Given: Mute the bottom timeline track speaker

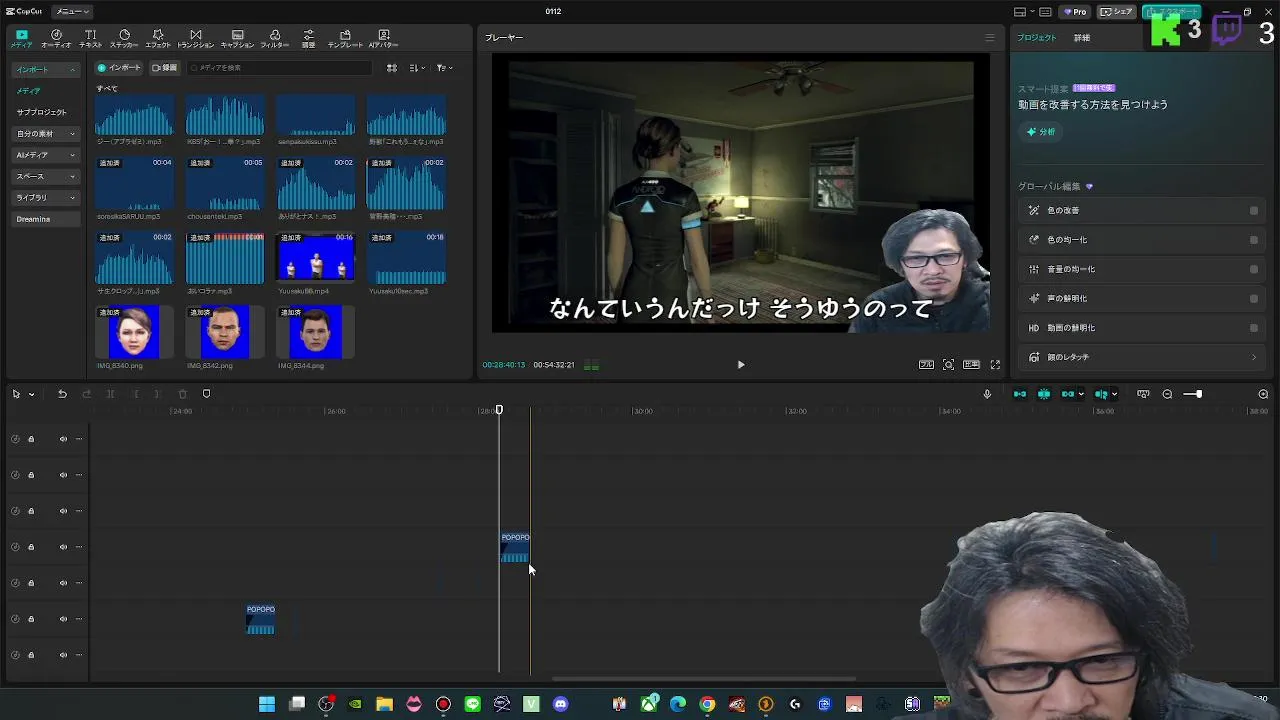Looking at the screenshot, I should [x=63, y=655].
